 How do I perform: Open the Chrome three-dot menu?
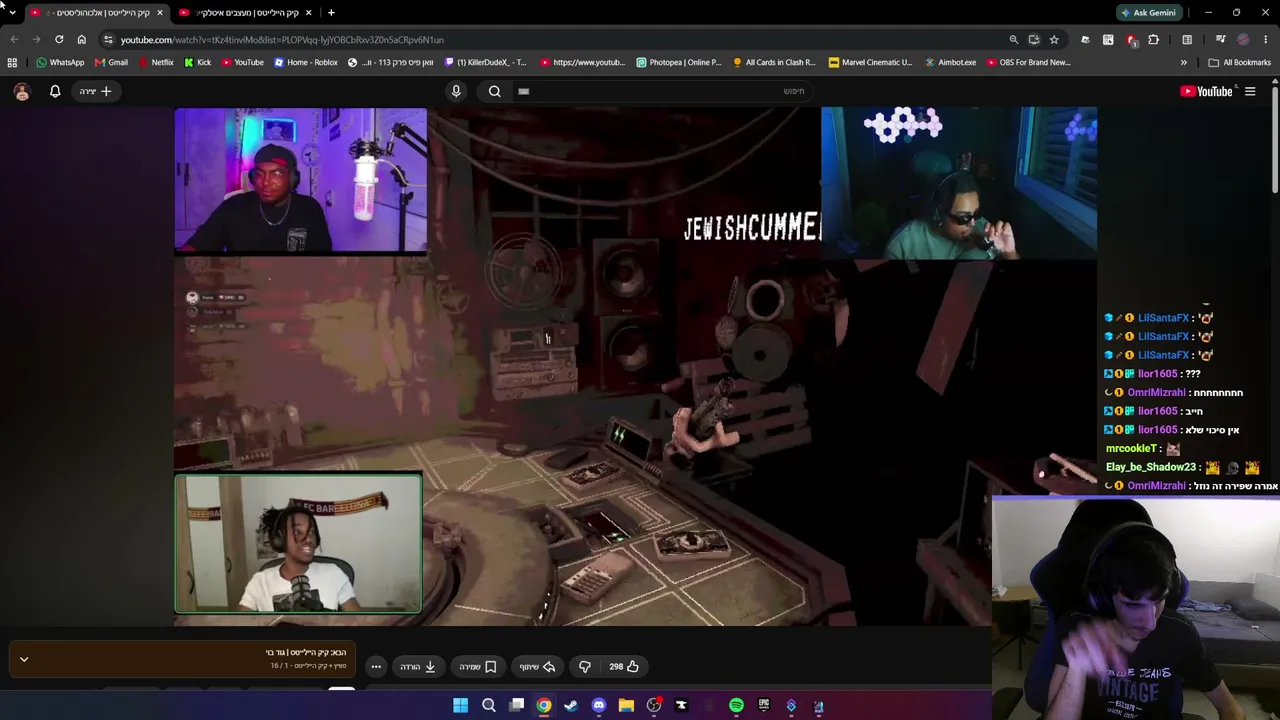(x=1266, y=40)
